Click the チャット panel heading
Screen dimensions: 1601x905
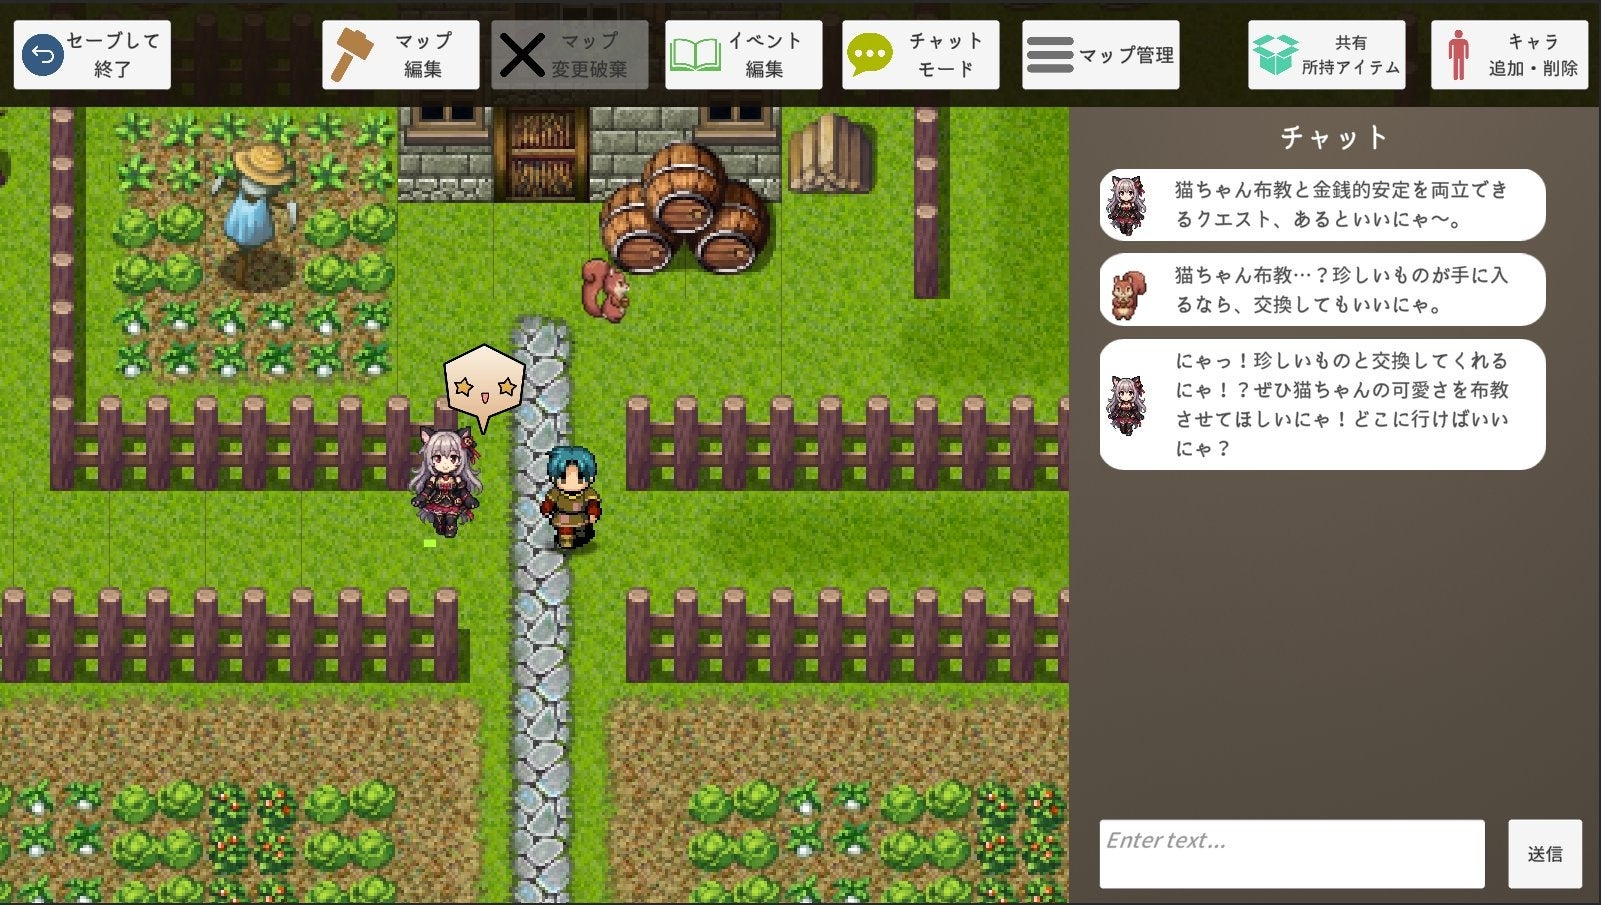point(1334,137)
